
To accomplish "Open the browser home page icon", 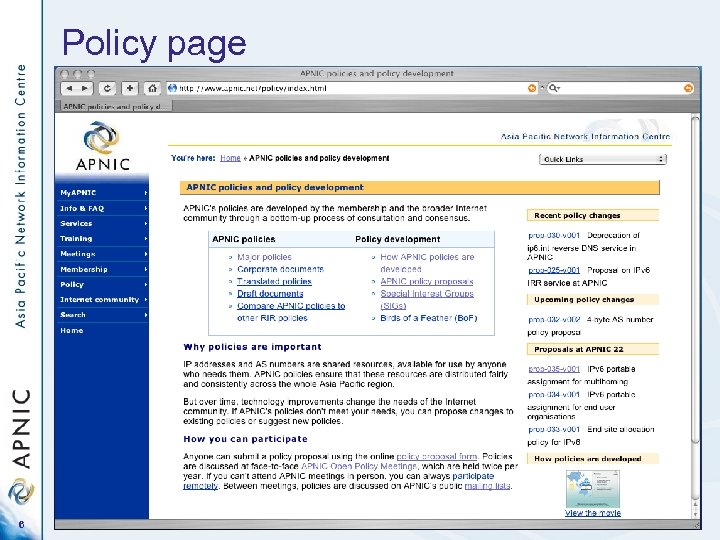I will (152, 88).
